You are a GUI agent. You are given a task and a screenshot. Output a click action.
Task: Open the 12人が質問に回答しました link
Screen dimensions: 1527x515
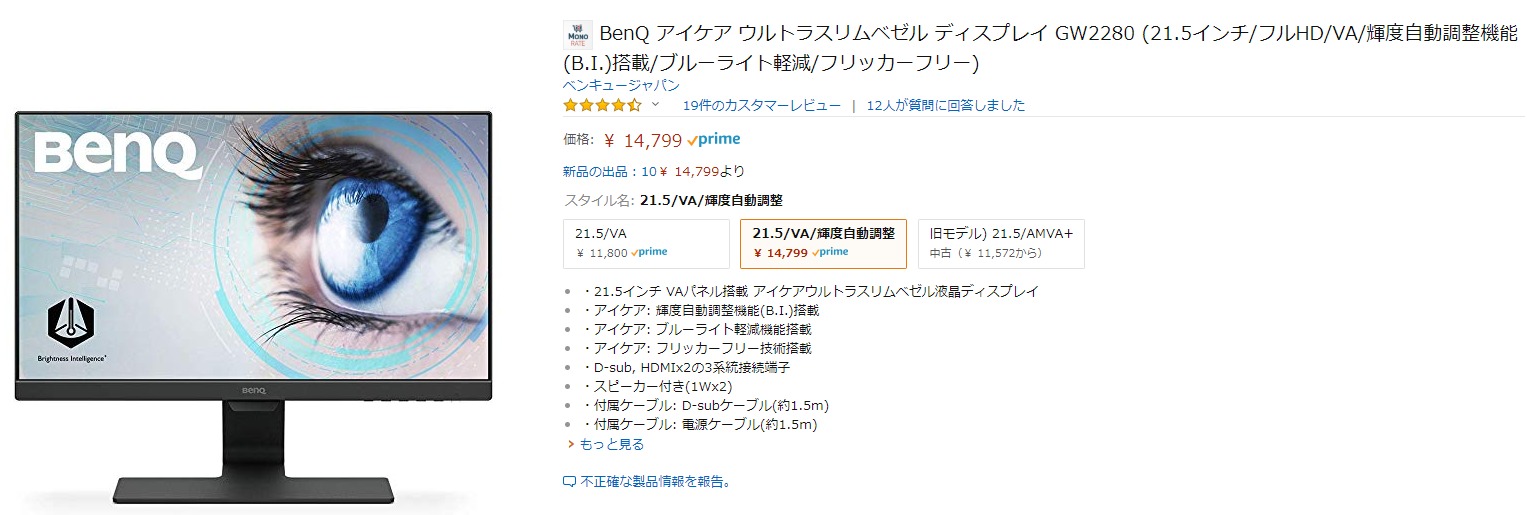[945, 105]
